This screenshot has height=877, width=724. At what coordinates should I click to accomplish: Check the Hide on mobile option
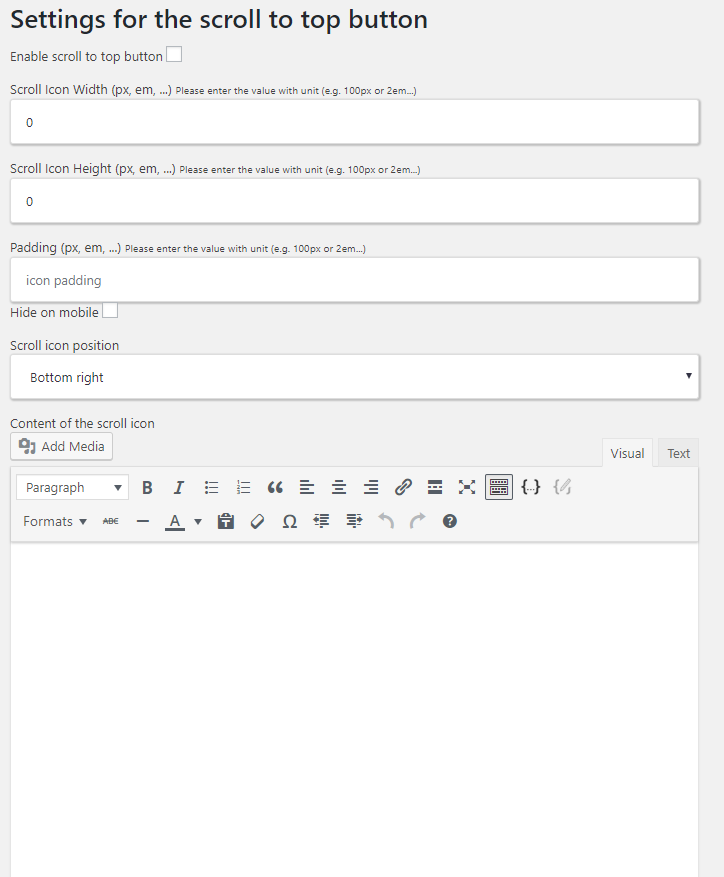pos(110,310)
